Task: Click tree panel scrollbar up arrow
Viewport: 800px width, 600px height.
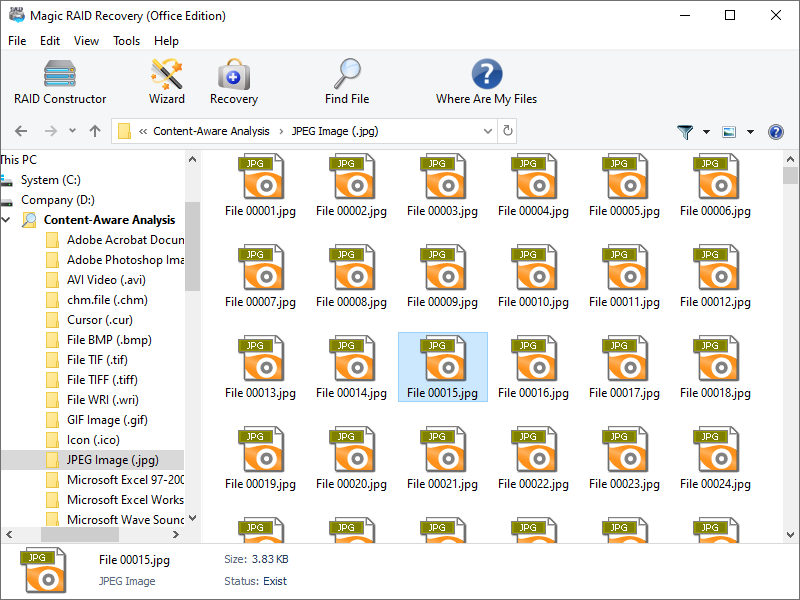Action: [192, 160]
